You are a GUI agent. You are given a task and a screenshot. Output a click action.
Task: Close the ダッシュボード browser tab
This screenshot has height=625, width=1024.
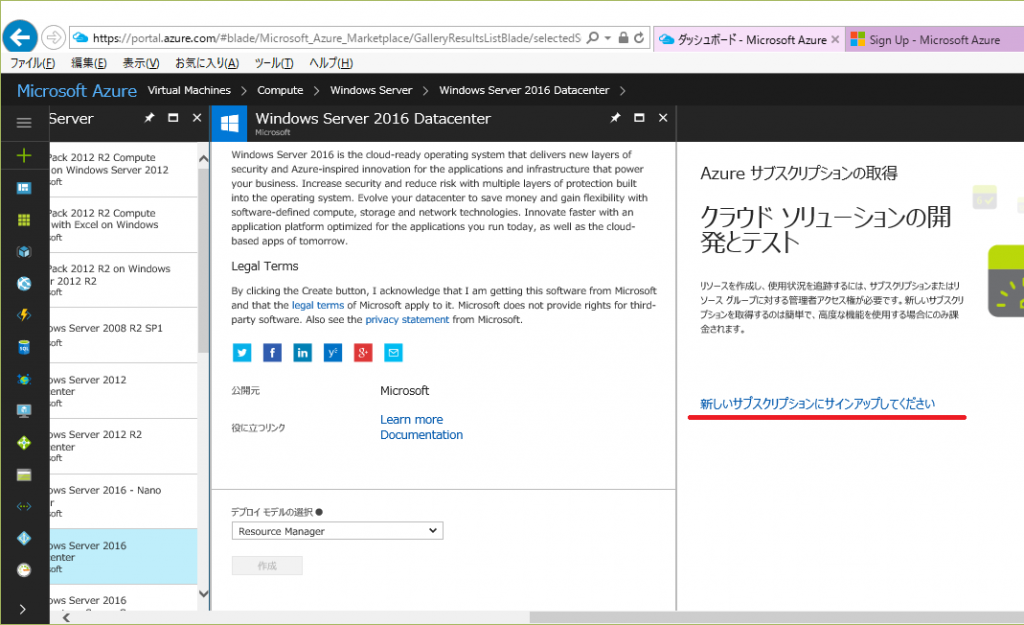coord(835,40)
